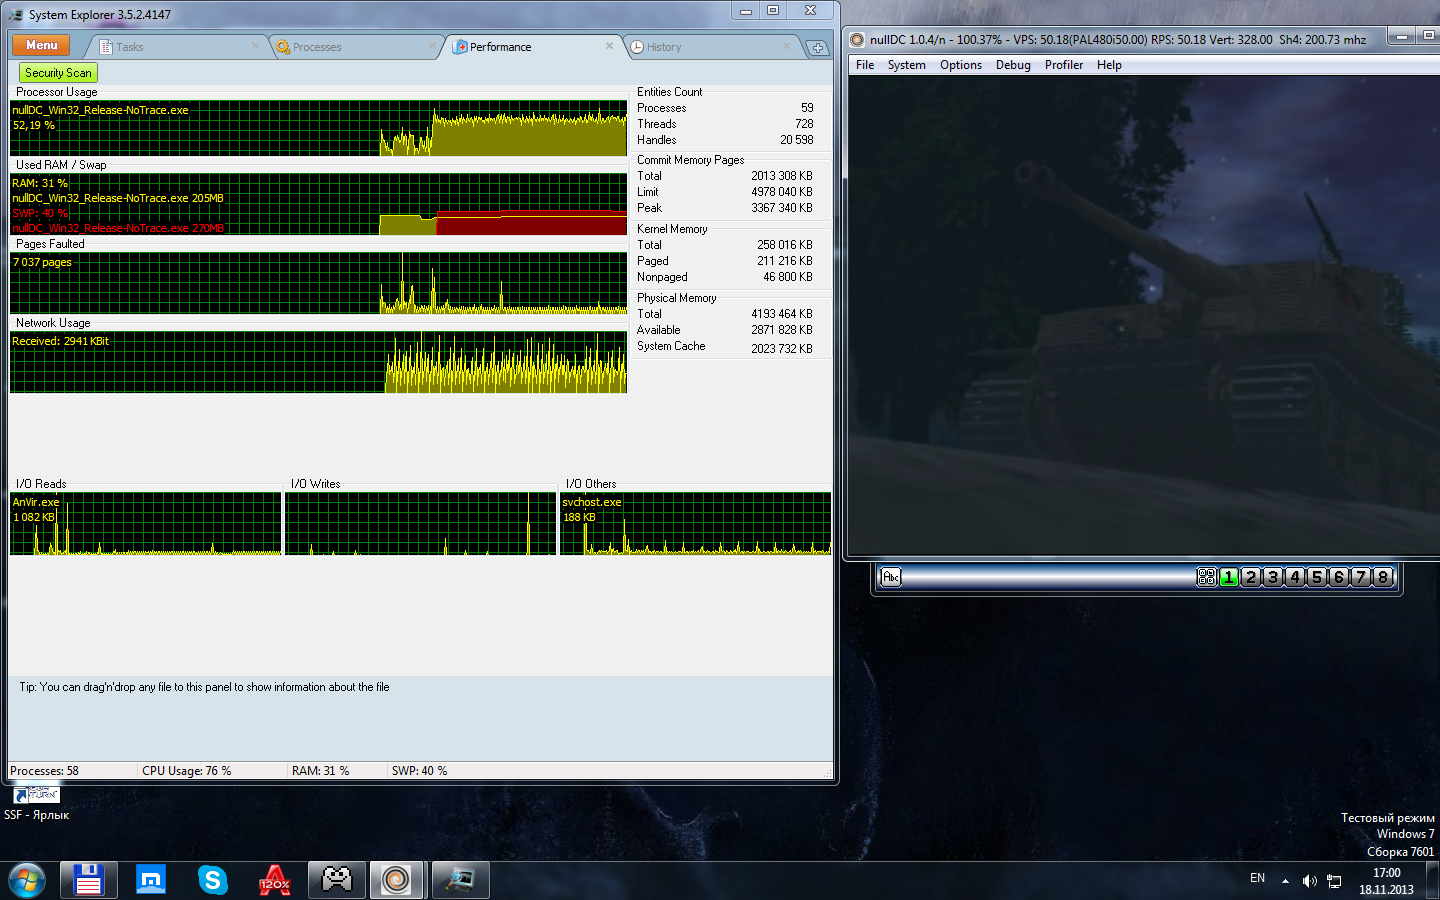Image resolution: width=1440 pixels, height=900 pixels.
Task: Select slot number 4 toggle
Action: pyautogui.click(x=1295, y=577)
